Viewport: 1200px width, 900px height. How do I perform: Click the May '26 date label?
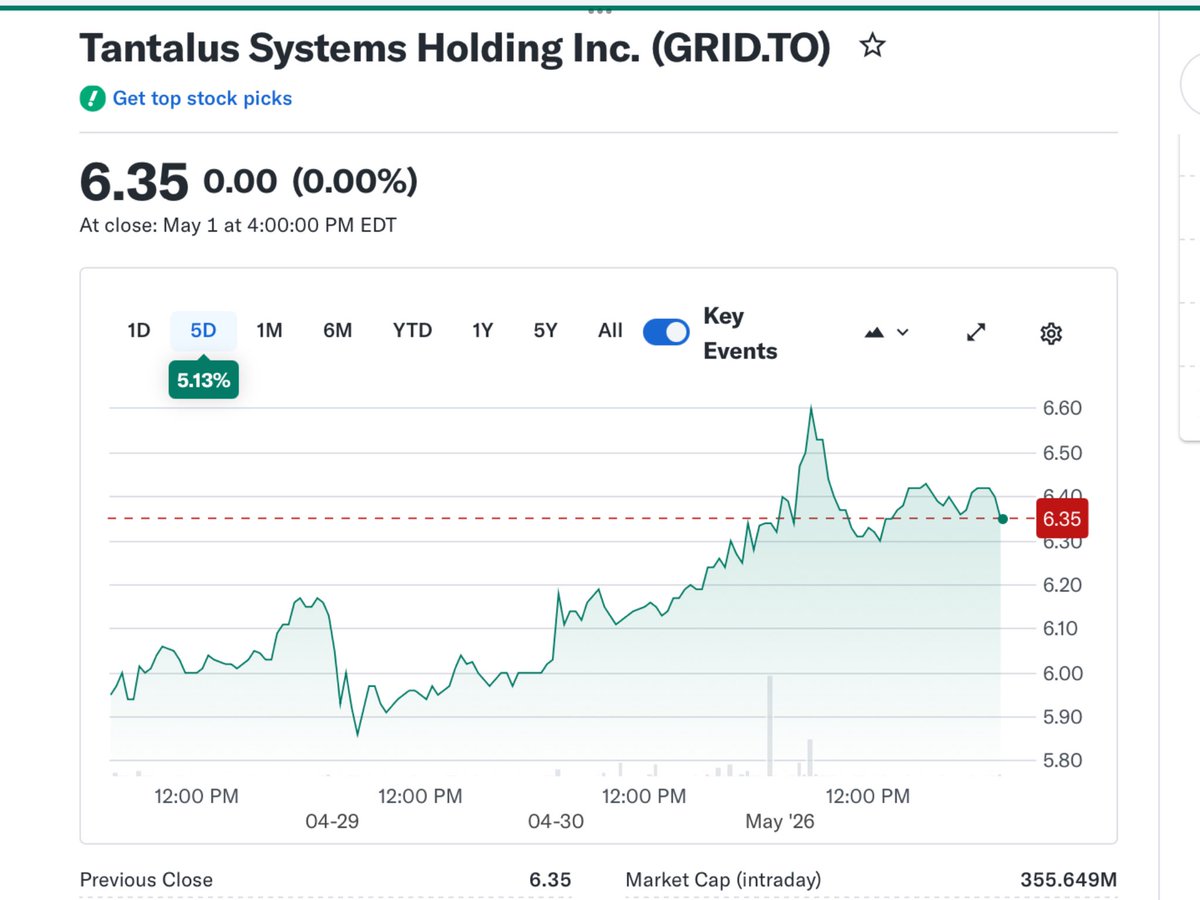point(780,821)
